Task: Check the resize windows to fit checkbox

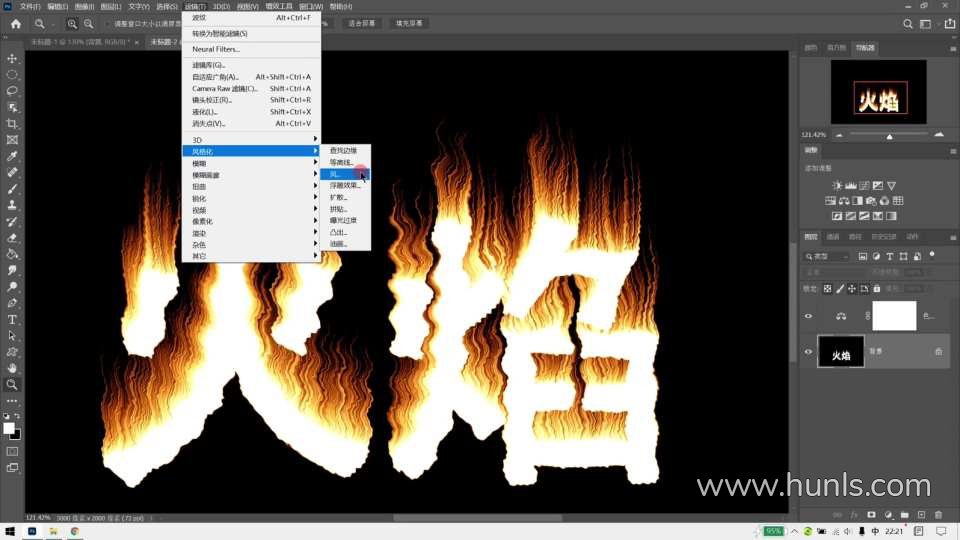Action: point(107,24)
